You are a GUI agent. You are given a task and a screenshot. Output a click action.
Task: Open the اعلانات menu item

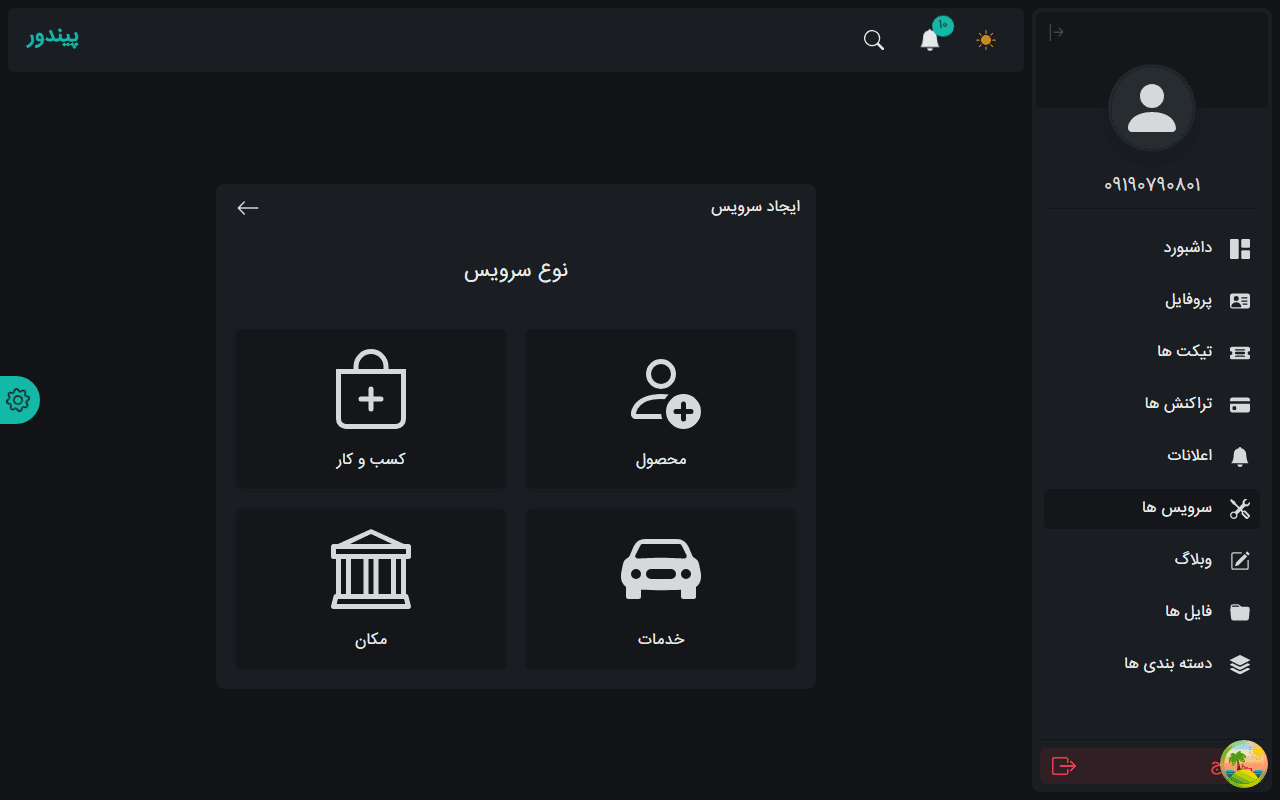[1152, 456]
